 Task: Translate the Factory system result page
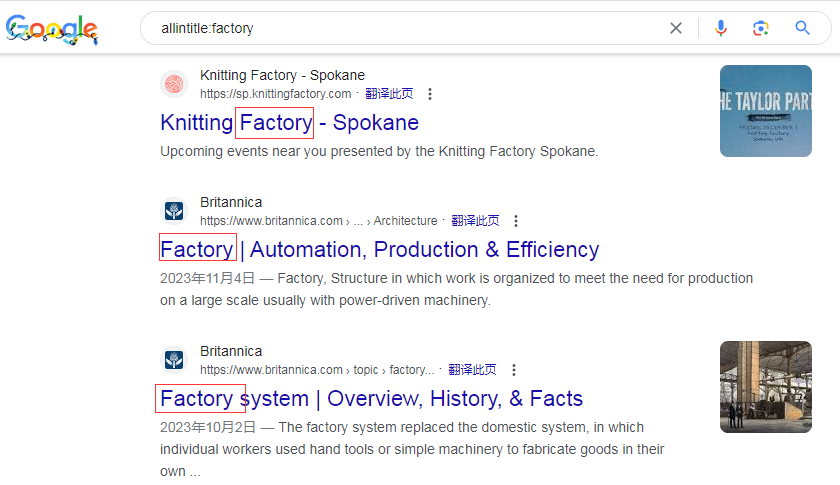[472, 370]
